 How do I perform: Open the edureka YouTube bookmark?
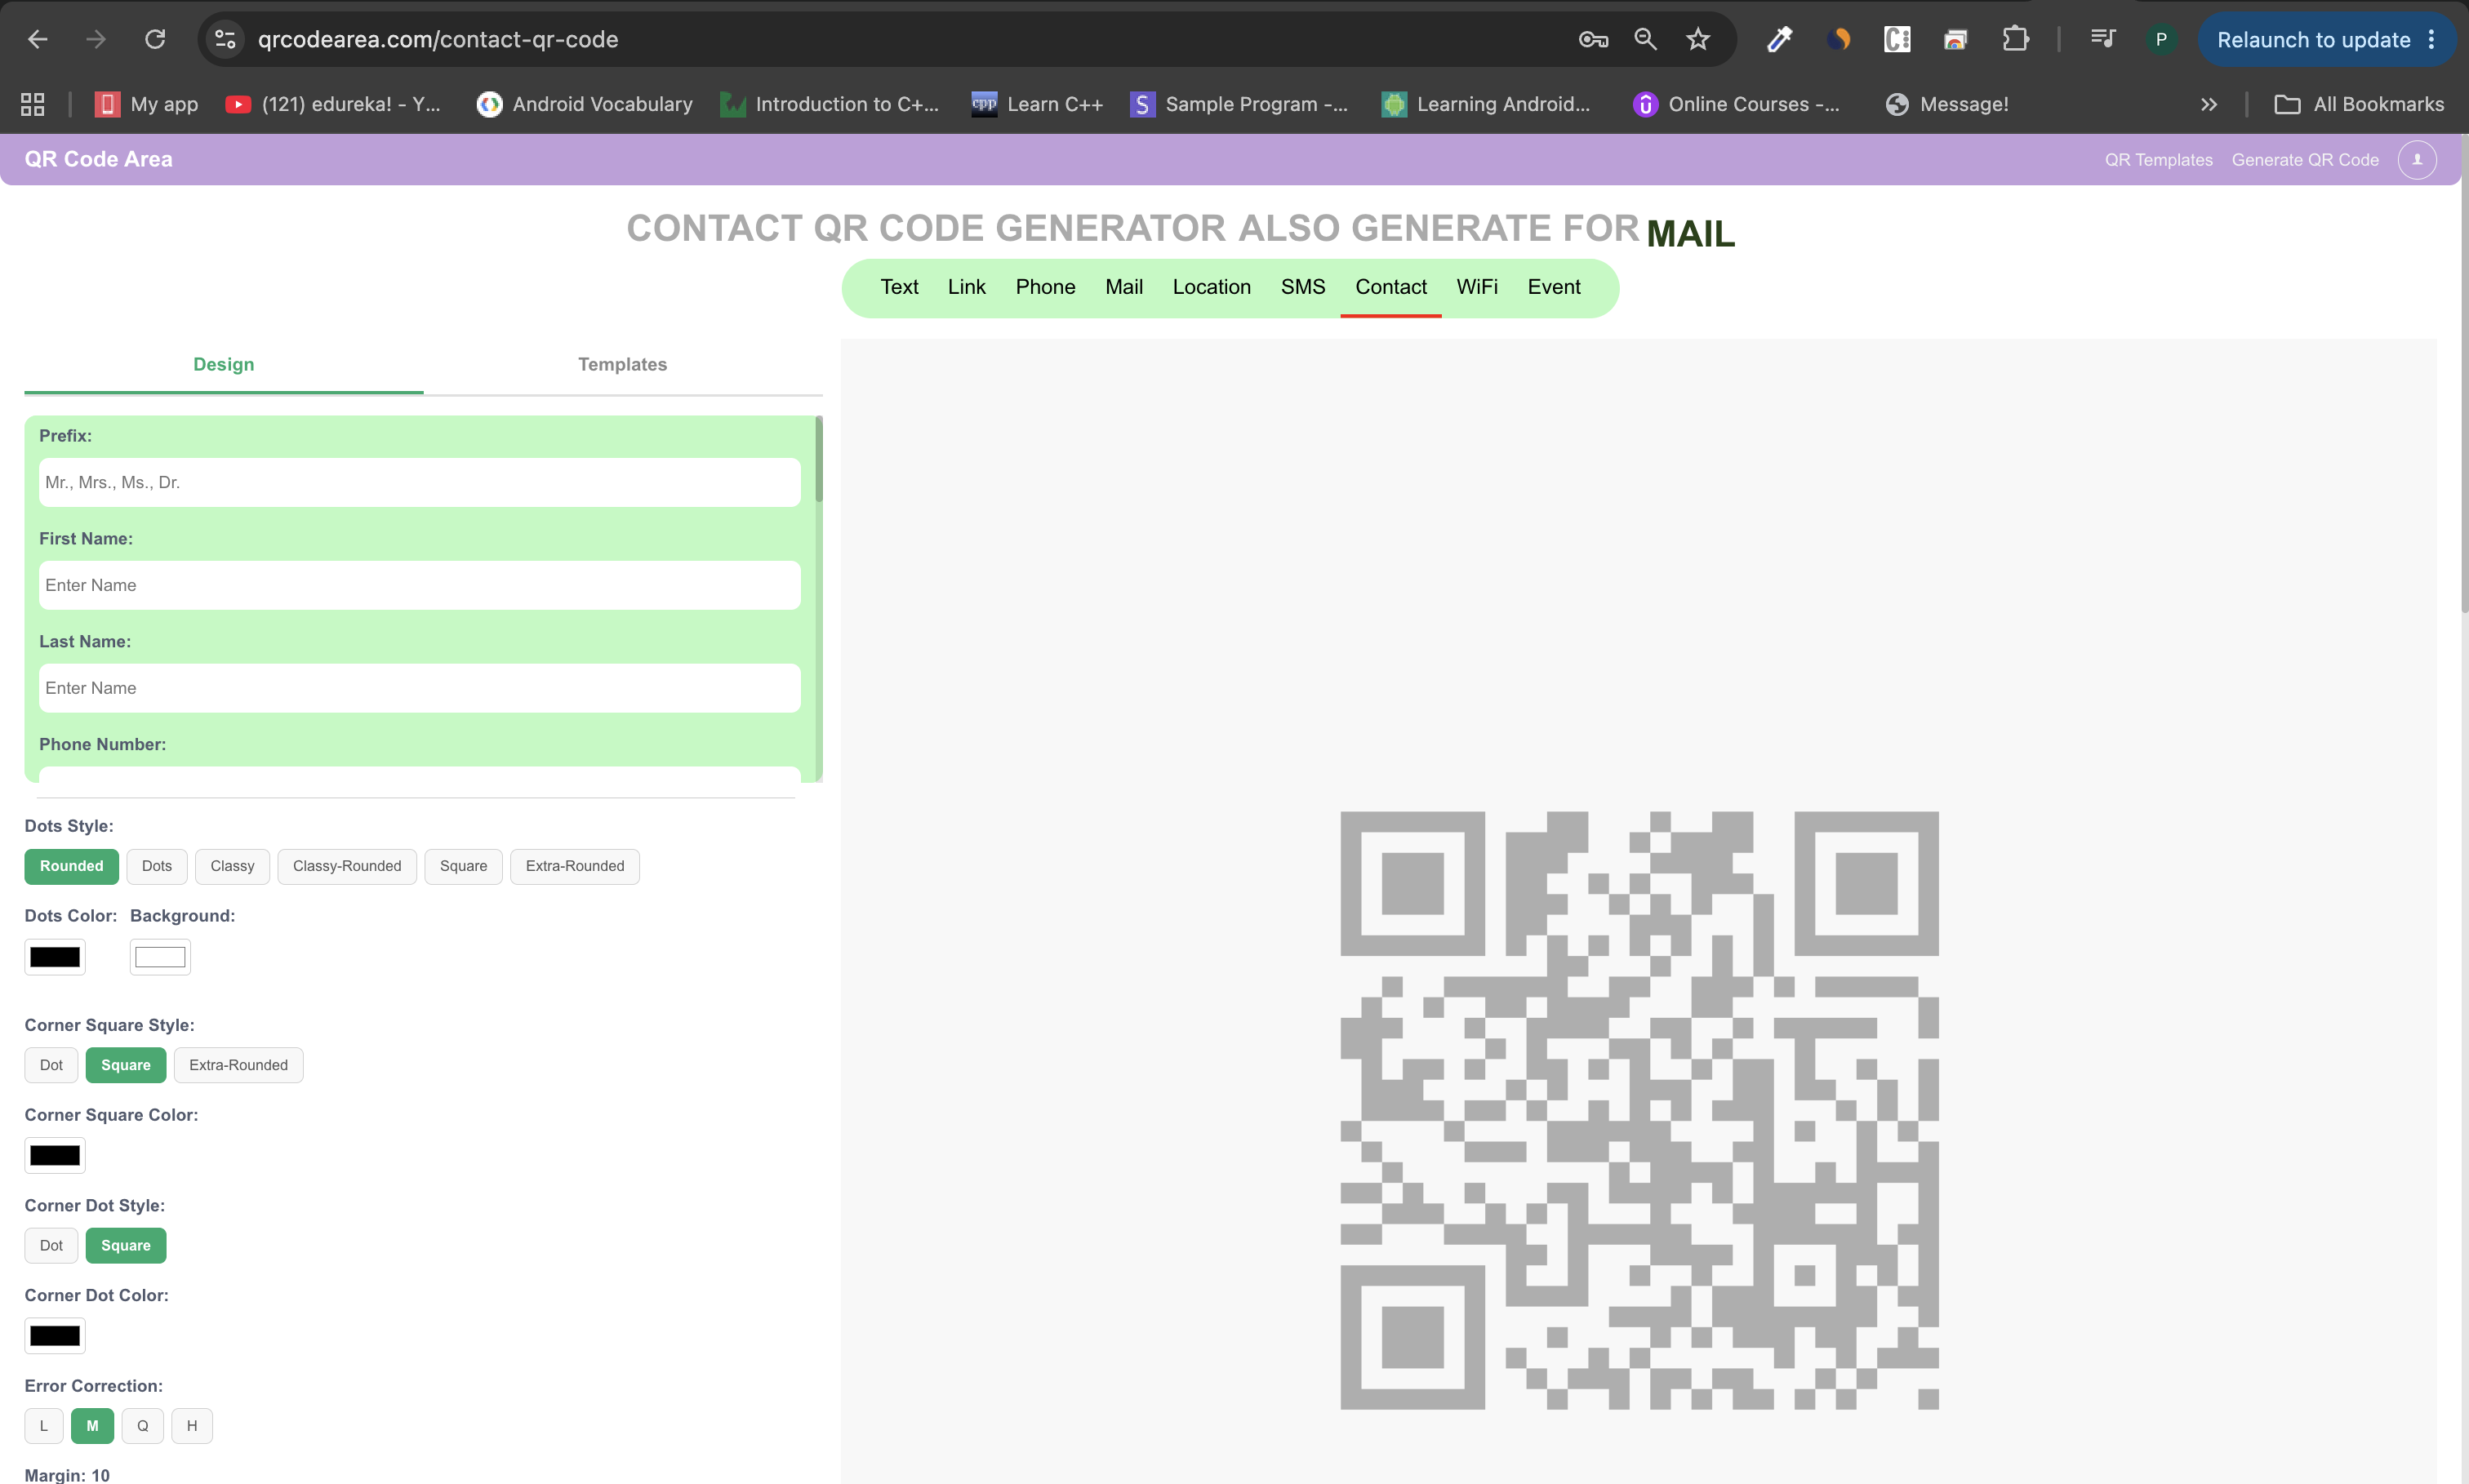pyautogui.click(x=333, y=104)
